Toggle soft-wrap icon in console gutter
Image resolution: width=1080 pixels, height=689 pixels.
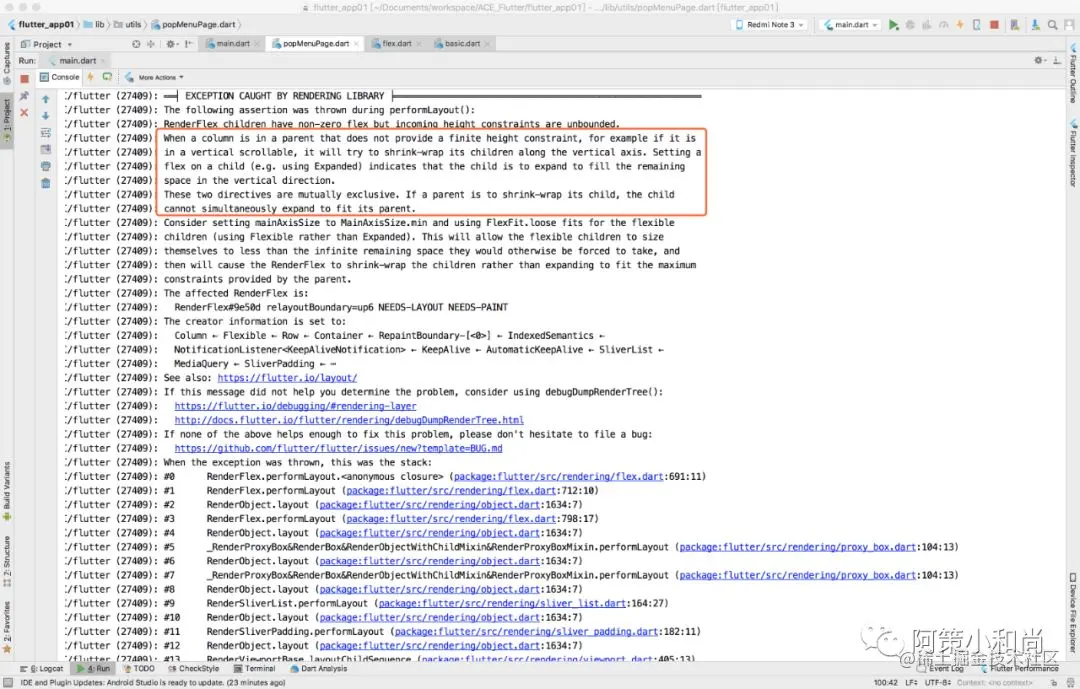click(45, 132)
